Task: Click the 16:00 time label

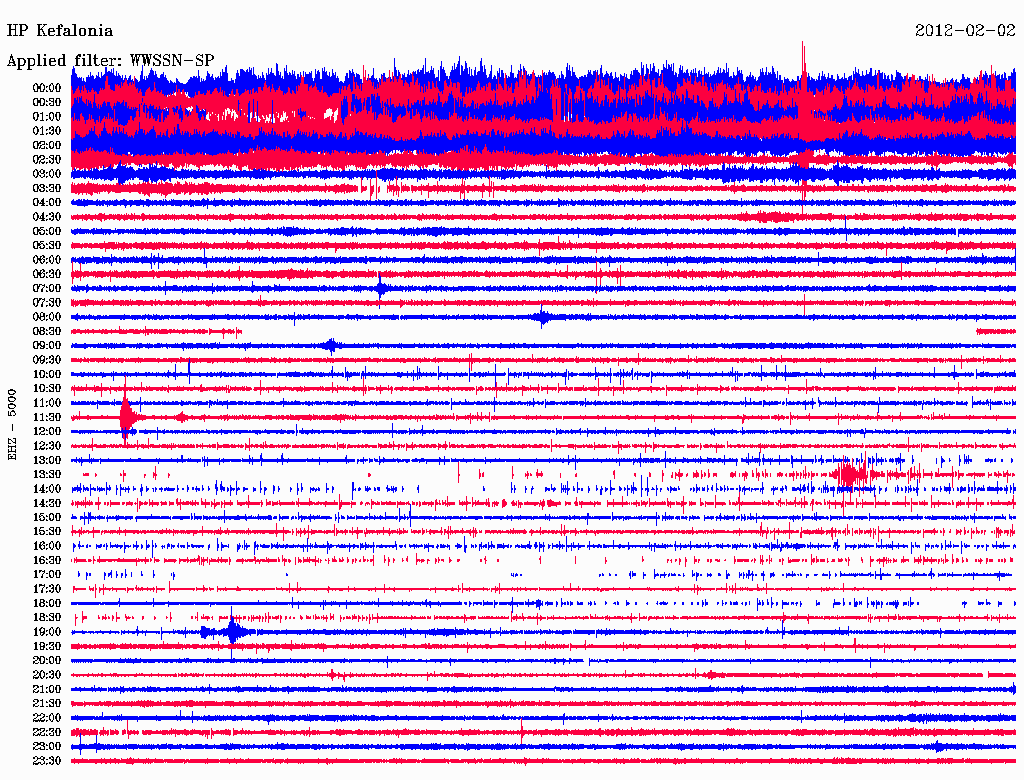Action: [46, 546]
